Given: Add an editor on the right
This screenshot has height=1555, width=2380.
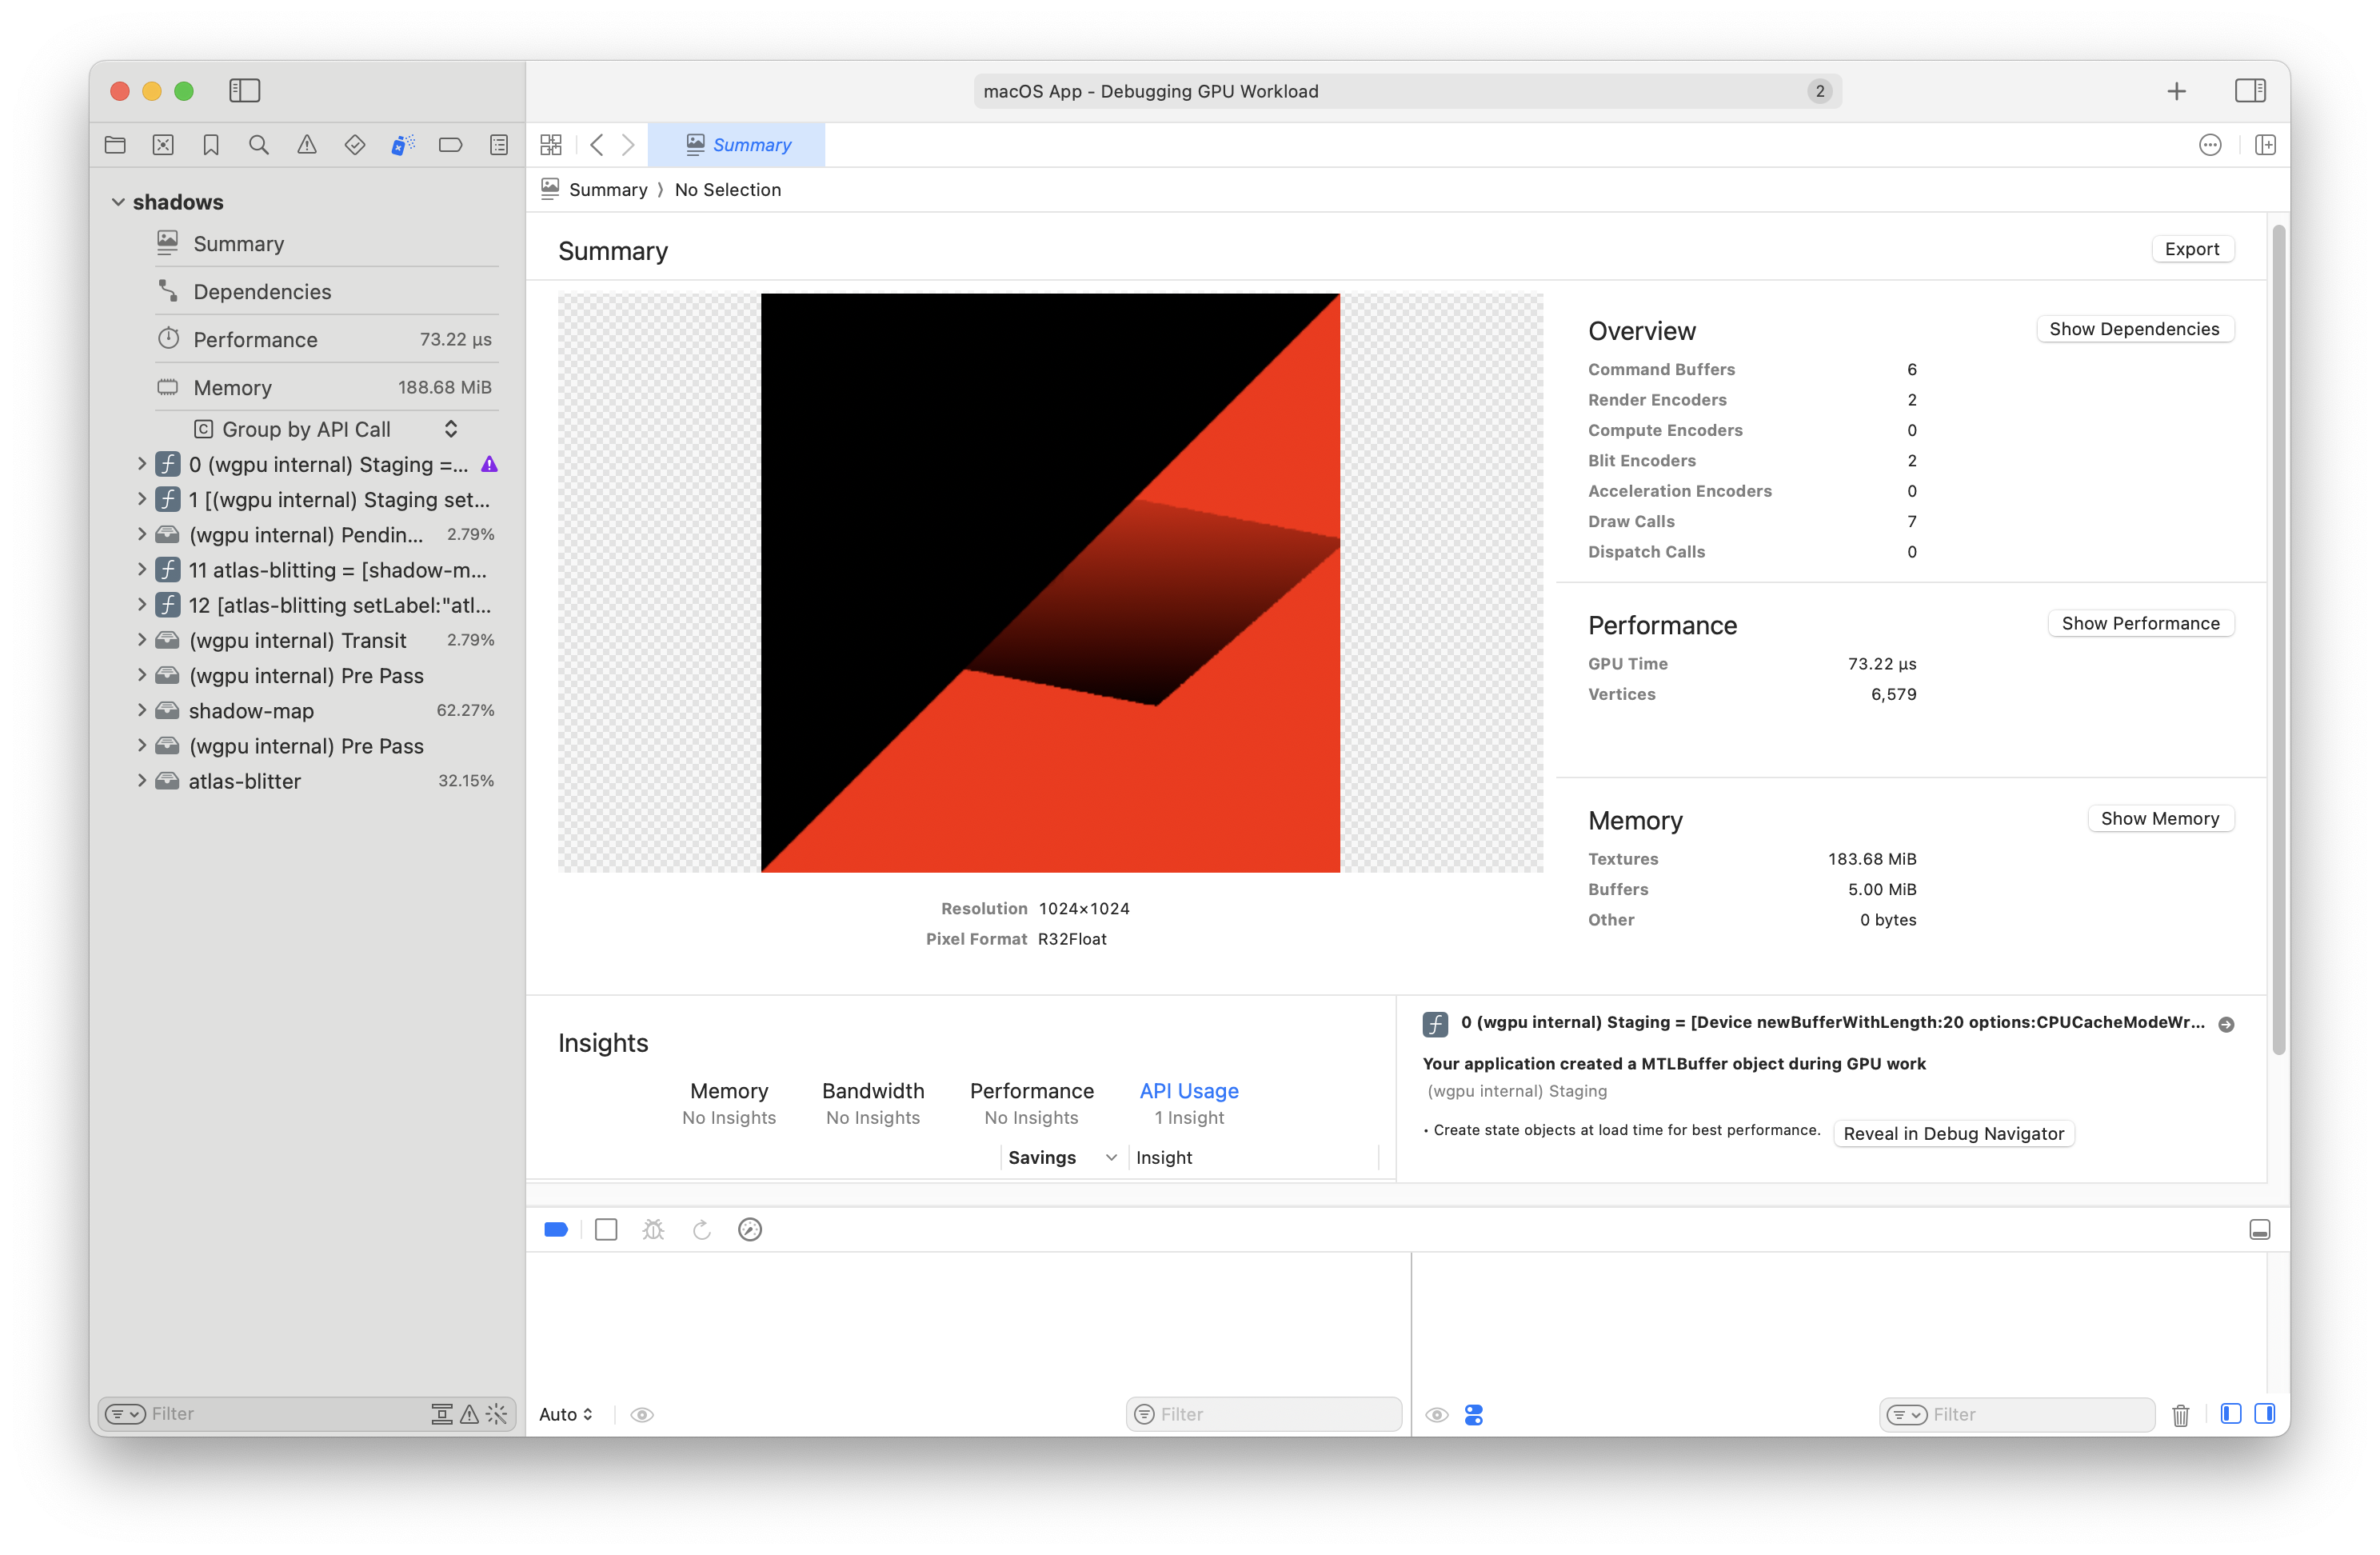Looking at the screenshot, I should [2265, 145].
